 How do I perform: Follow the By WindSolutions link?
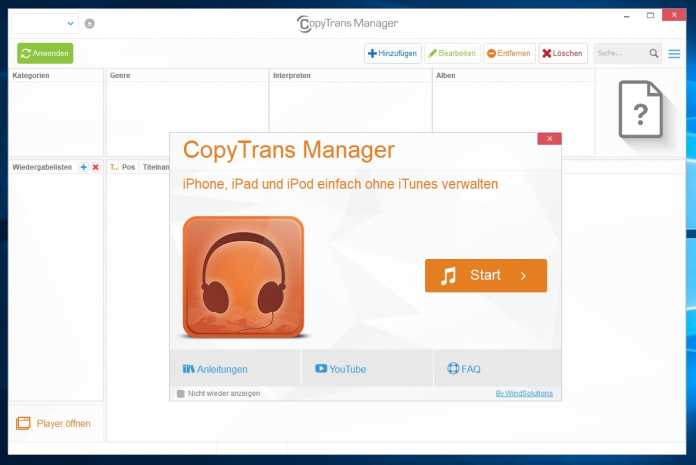(x=523, y=394)
